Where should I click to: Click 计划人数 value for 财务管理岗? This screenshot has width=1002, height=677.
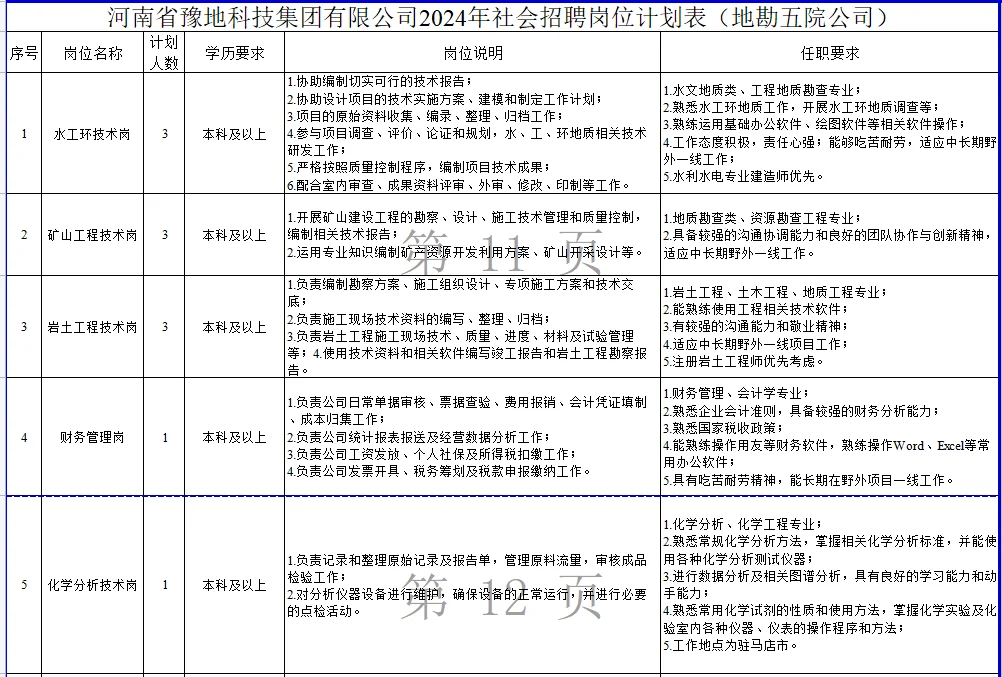(x=164, y=437)
